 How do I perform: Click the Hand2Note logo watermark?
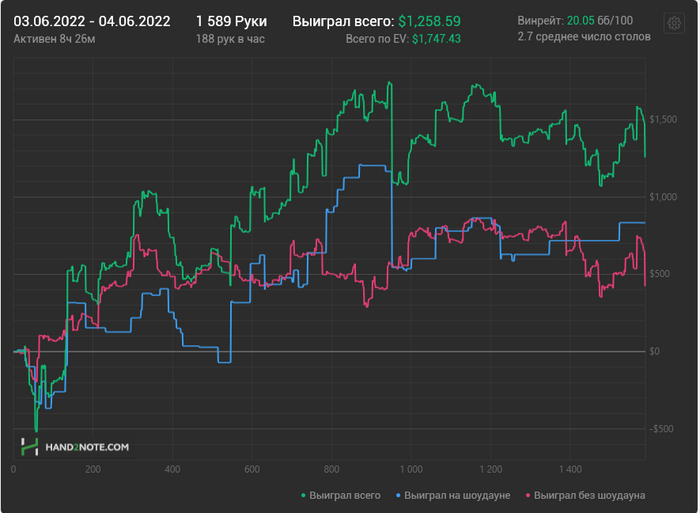[x=76, y=447]
